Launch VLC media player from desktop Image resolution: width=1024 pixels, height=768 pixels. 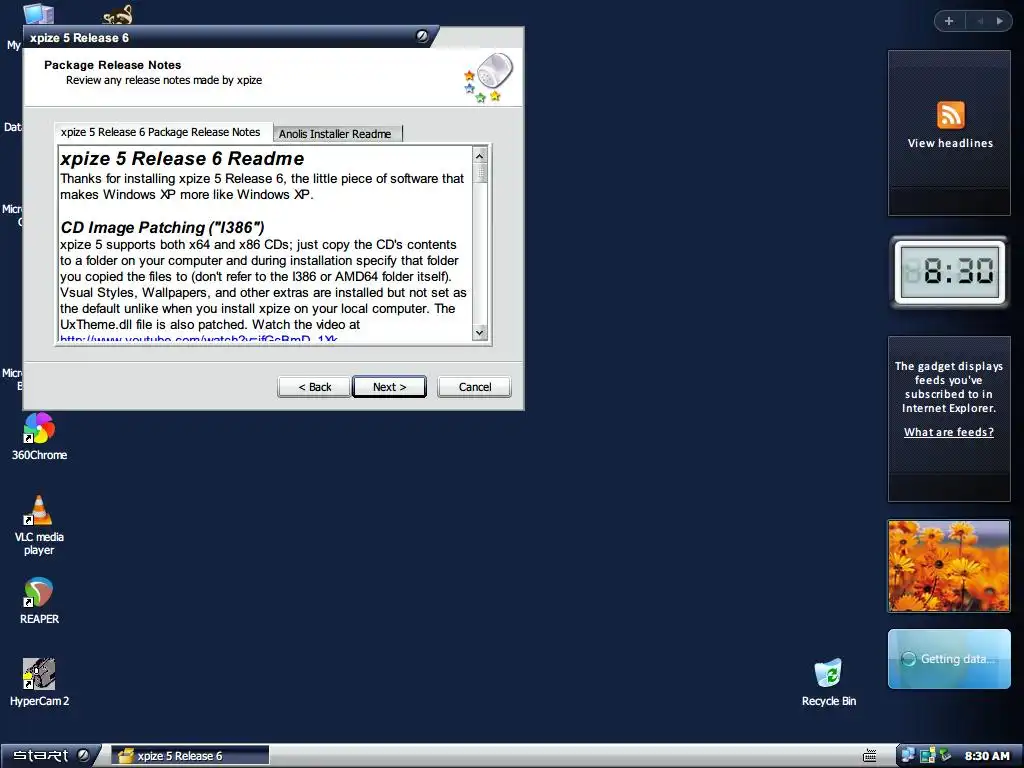pyautogui.click(x=39, y=525)
